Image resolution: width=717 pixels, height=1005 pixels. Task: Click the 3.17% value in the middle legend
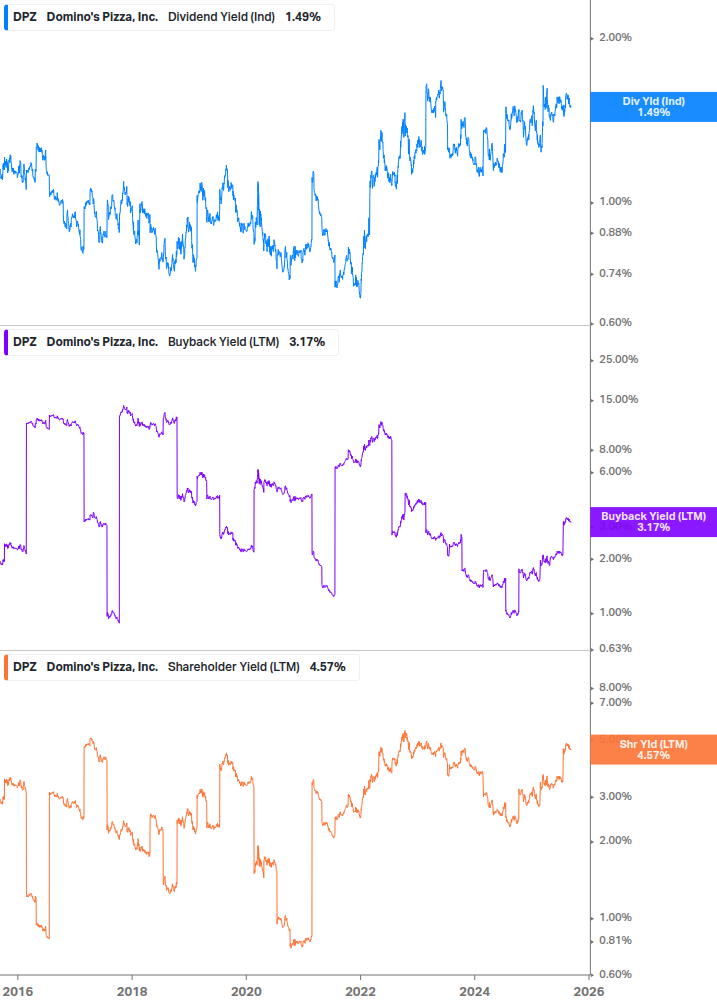(307, 342)
